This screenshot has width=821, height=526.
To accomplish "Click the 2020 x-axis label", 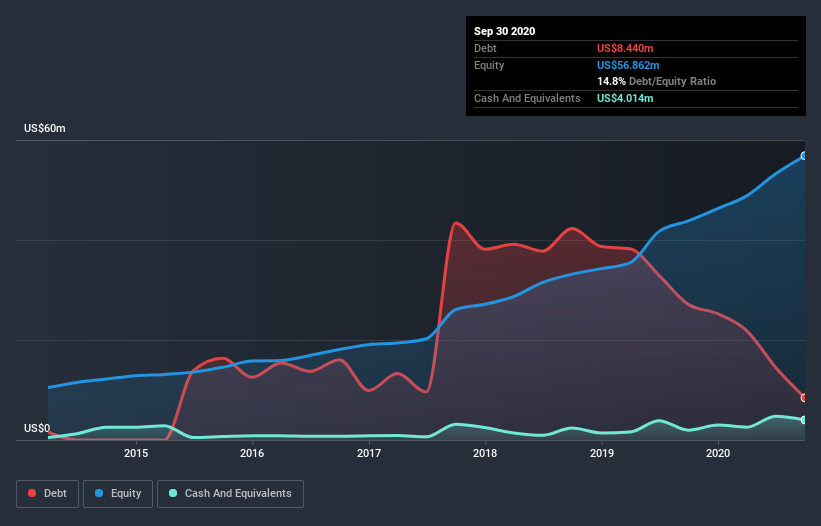I will (718, 453).
